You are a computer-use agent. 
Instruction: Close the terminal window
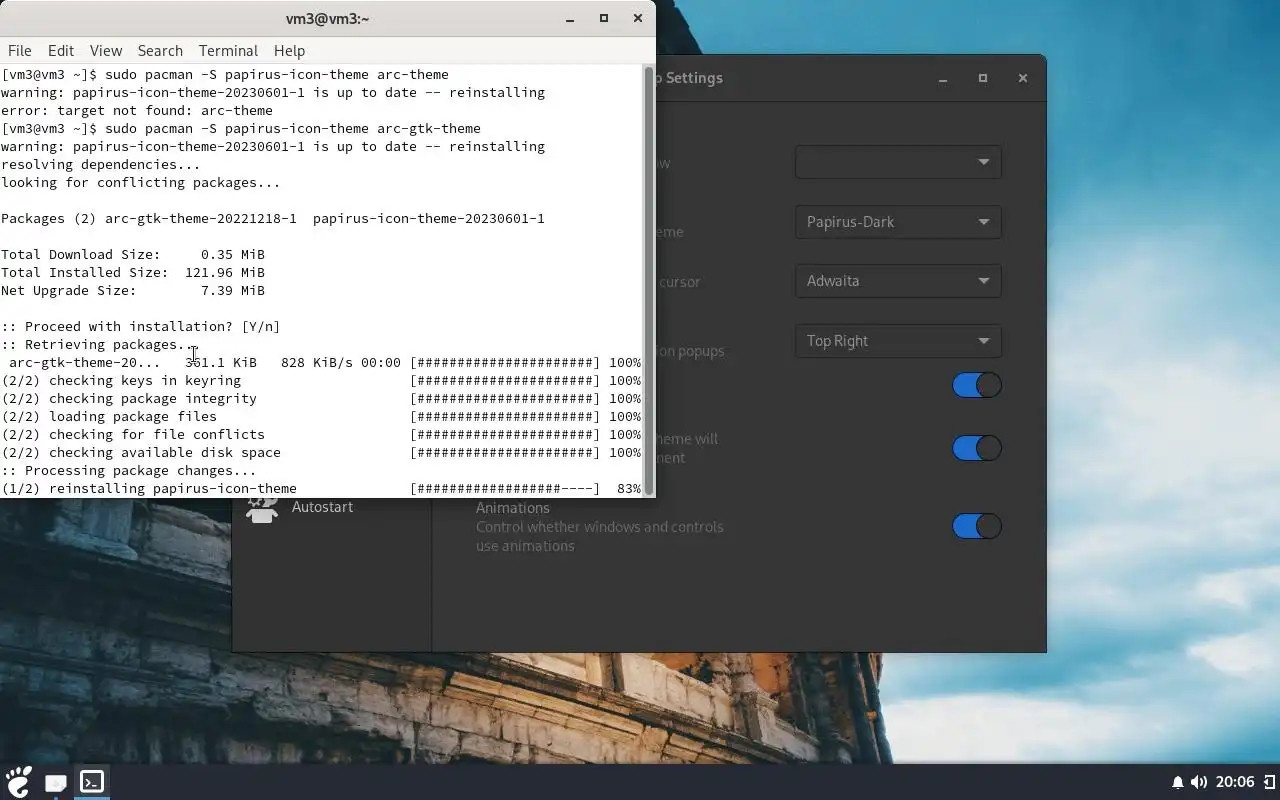tap(638, 18)
